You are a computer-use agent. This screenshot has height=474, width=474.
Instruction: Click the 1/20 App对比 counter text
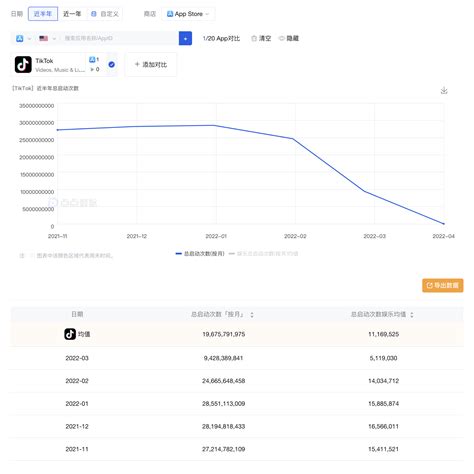221,38
